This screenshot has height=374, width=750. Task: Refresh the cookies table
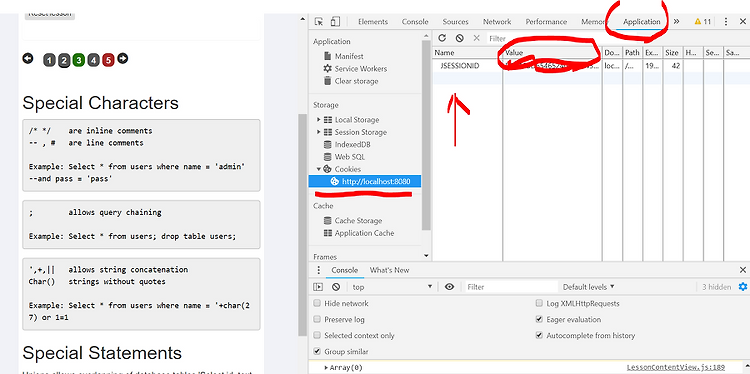[442, 38]
